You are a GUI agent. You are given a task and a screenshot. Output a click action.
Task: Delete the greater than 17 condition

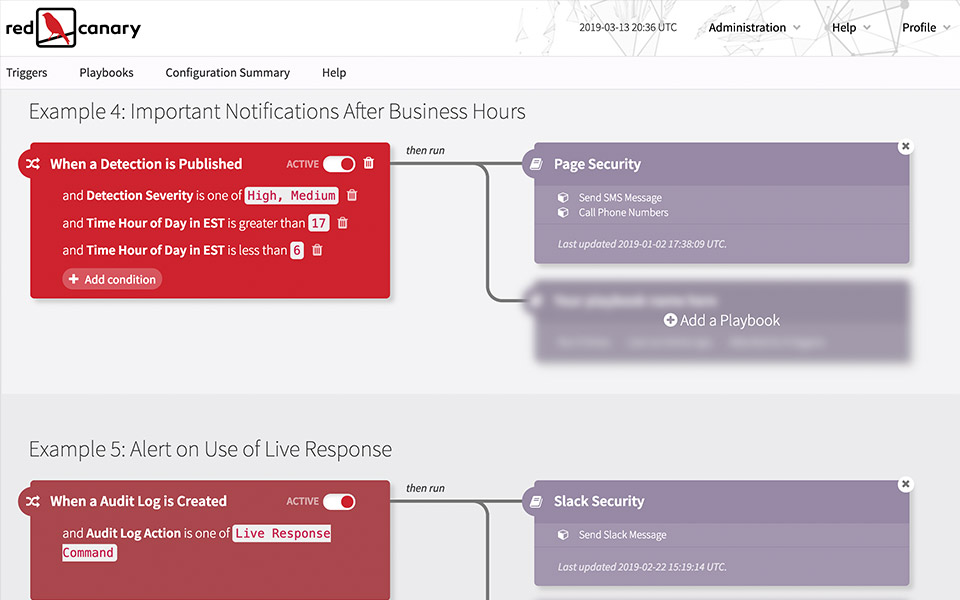[343, 223]
